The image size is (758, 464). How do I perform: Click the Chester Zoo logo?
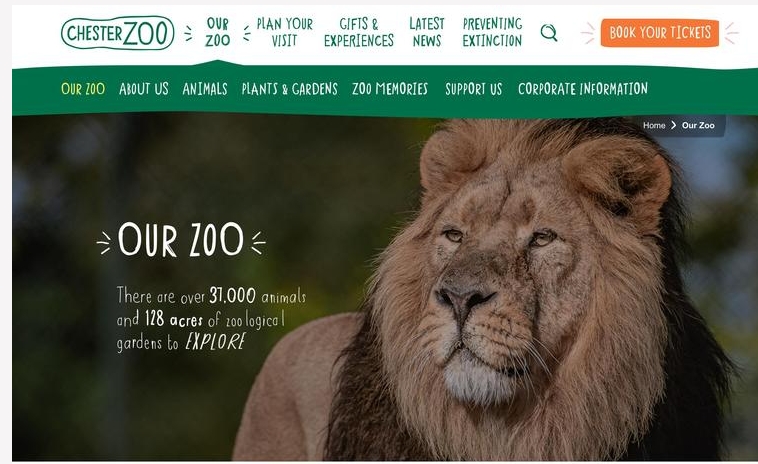click(x=117, y=33)
